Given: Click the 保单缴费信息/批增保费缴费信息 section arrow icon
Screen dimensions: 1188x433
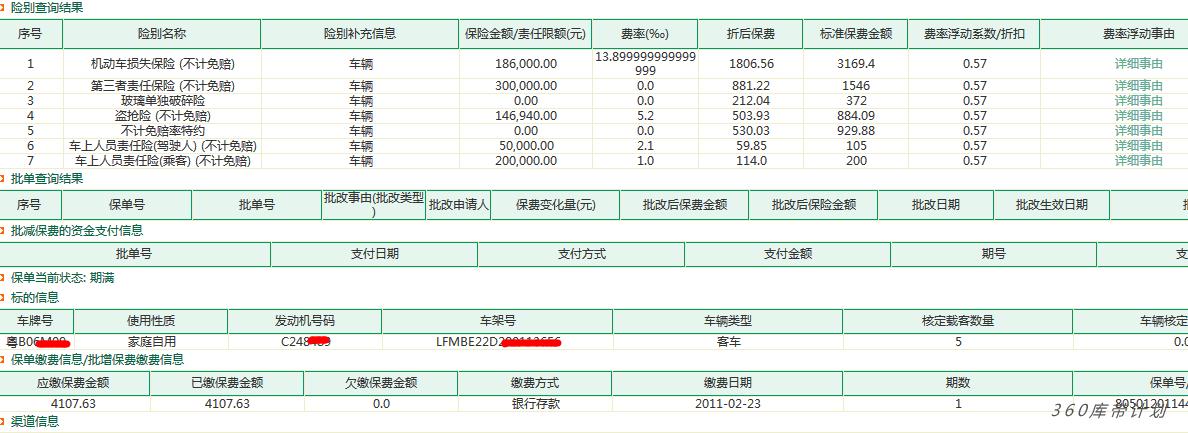Looking at the screenshot, I should coord(3,360).
